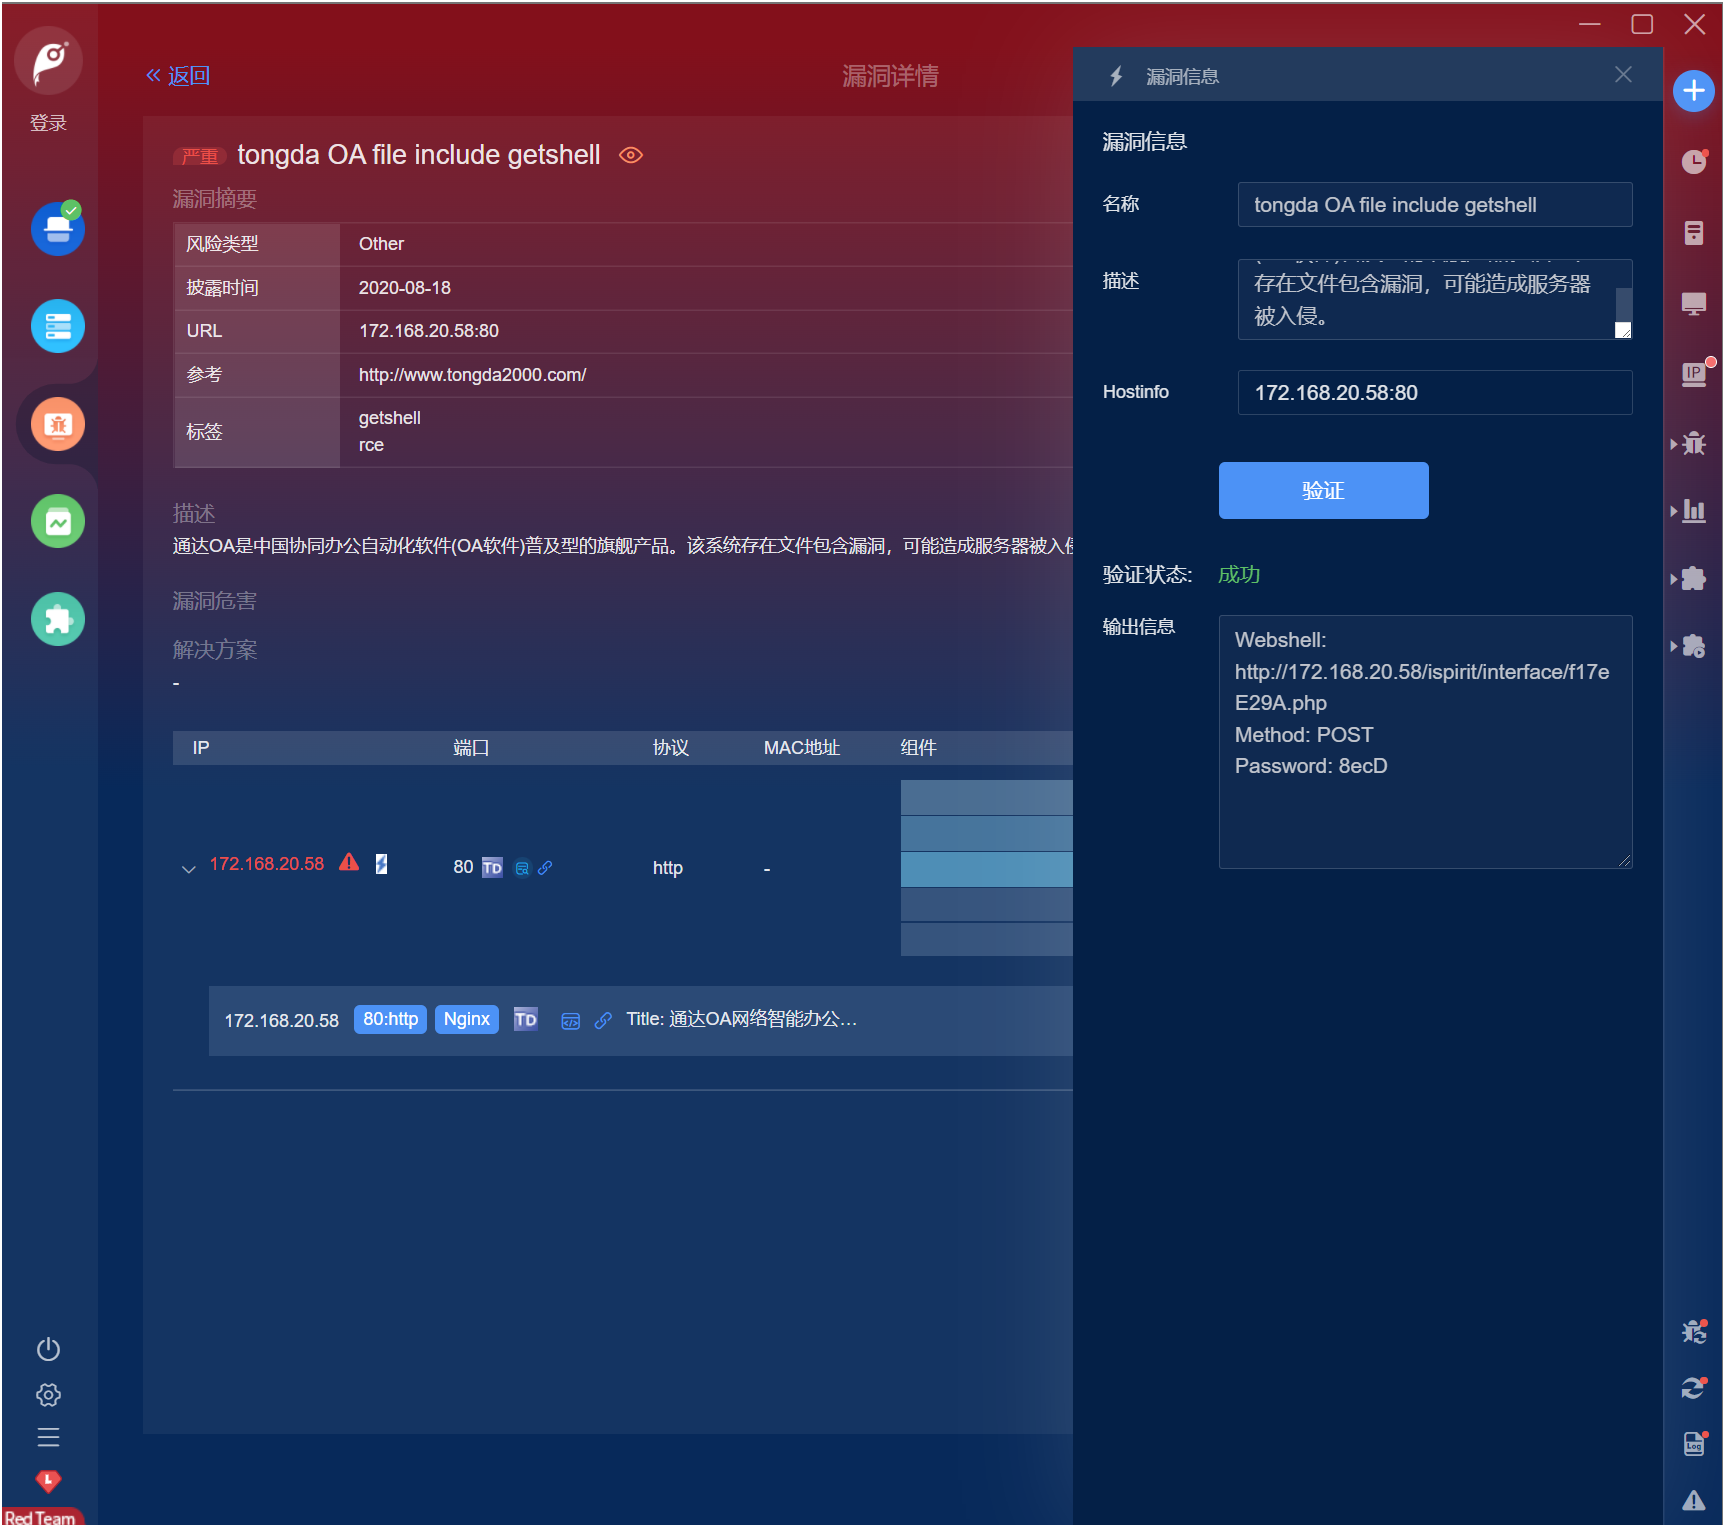Image resolution: width=1725 pixels, height=1527 pixels.
Task: Open the hamburger menu in left sidebar
Action: (48, 1438)
